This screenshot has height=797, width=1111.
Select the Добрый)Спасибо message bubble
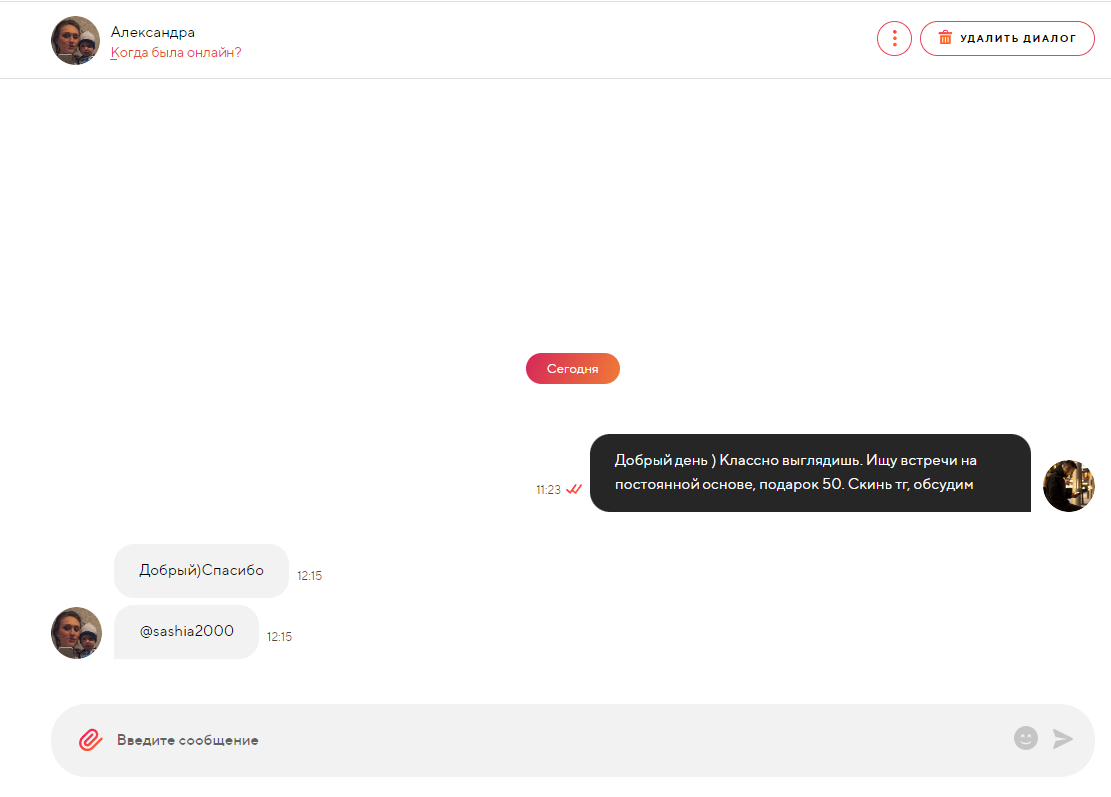[201, 570]
